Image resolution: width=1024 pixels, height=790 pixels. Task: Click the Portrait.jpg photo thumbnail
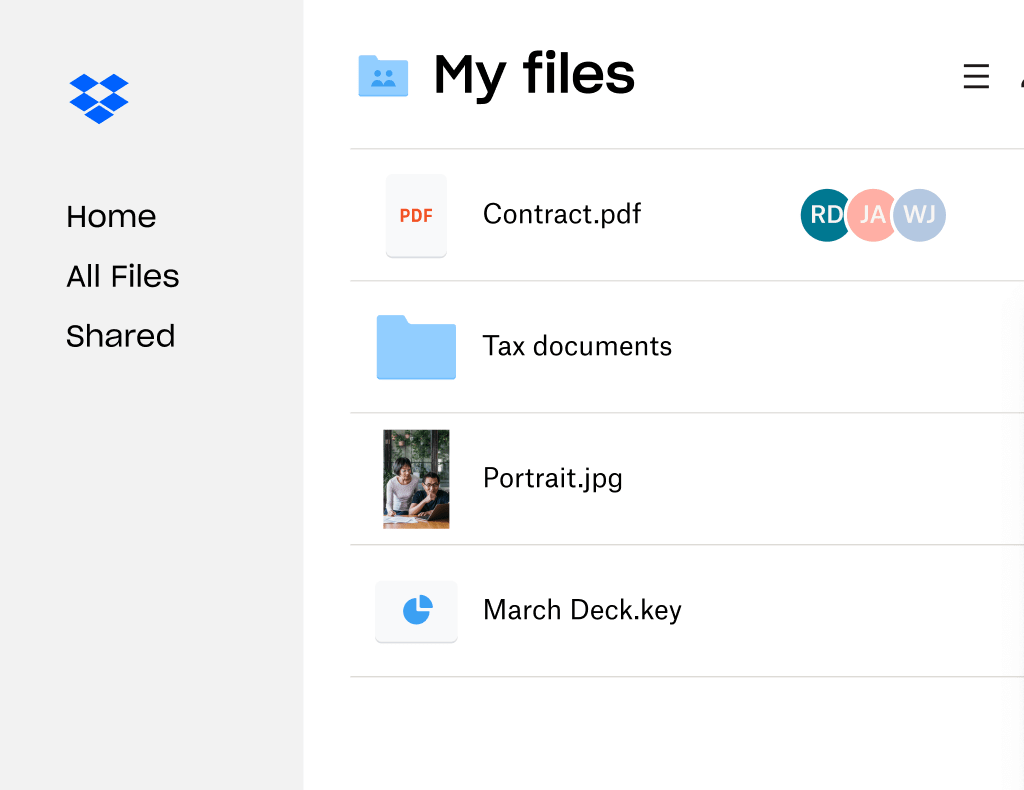[x=416, y=479]
